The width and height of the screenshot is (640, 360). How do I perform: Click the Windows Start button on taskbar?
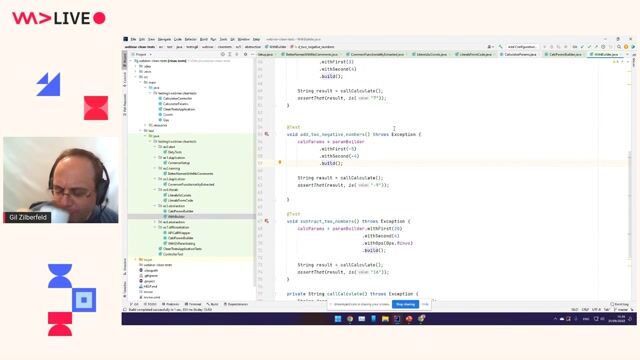click(338, 319)
